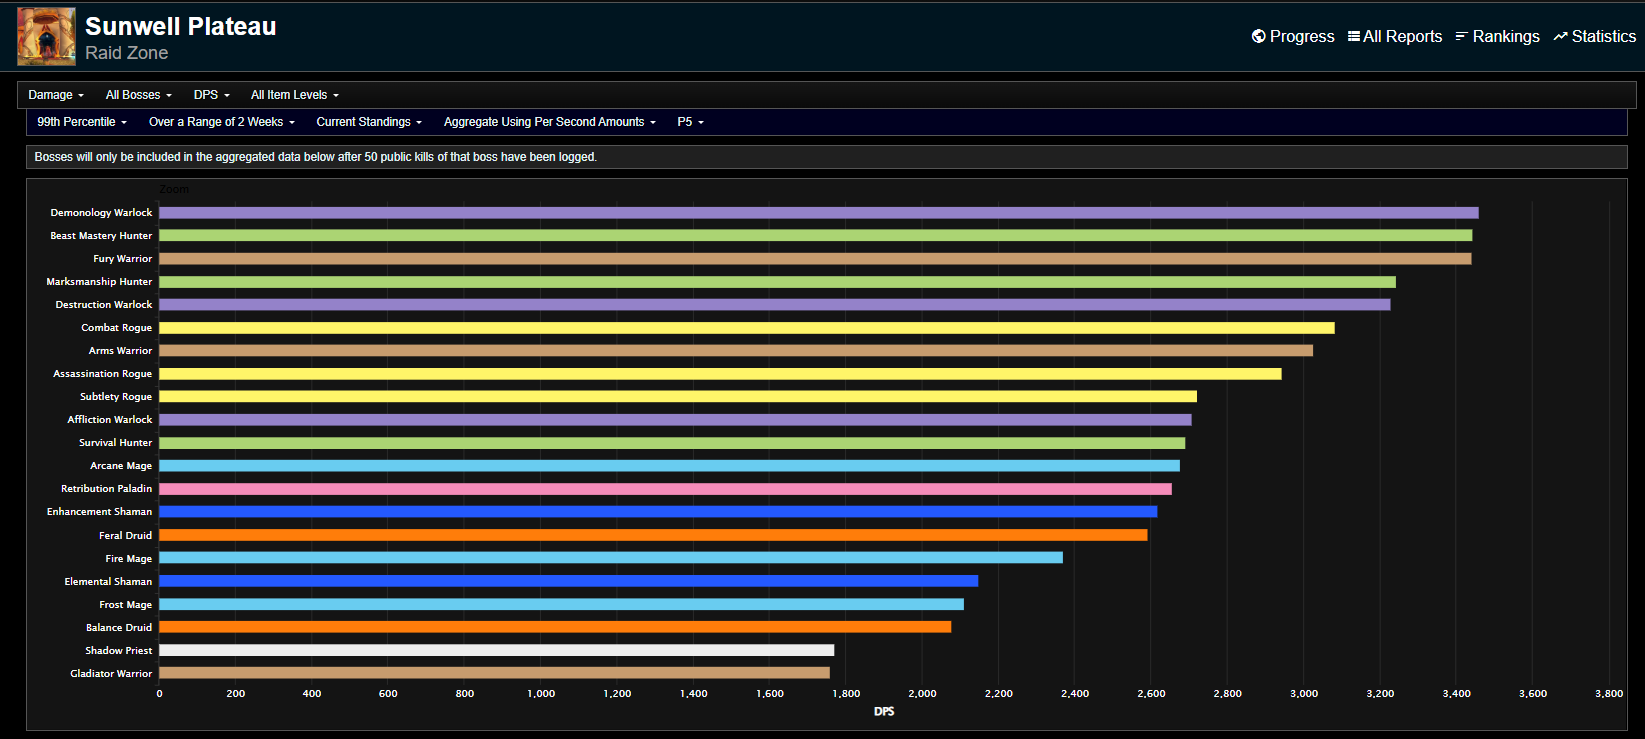The image size is (1645, 739).
Task: Click the Demonology Warlock axis label
Action: point(101,213)
